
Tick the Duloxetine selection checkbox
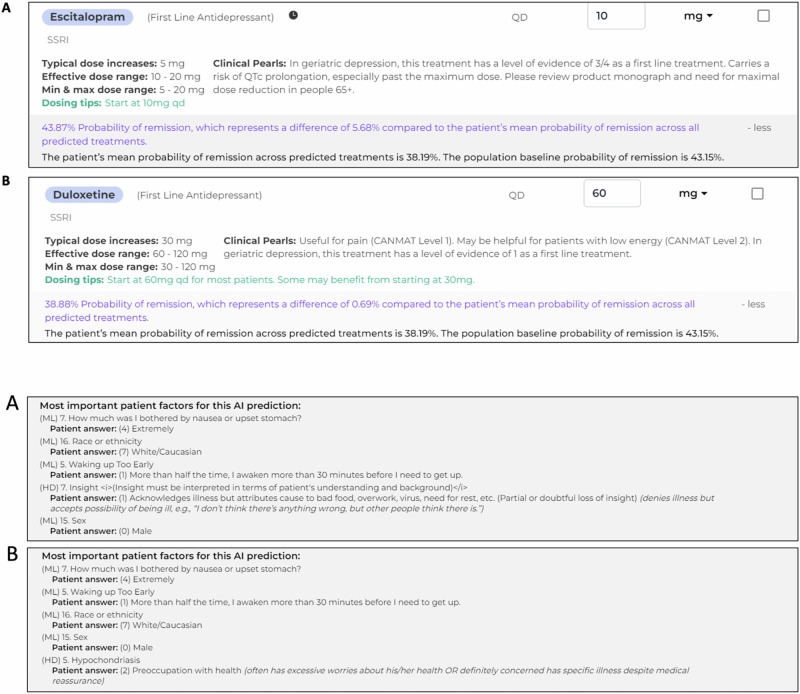(x=757, y=194)
